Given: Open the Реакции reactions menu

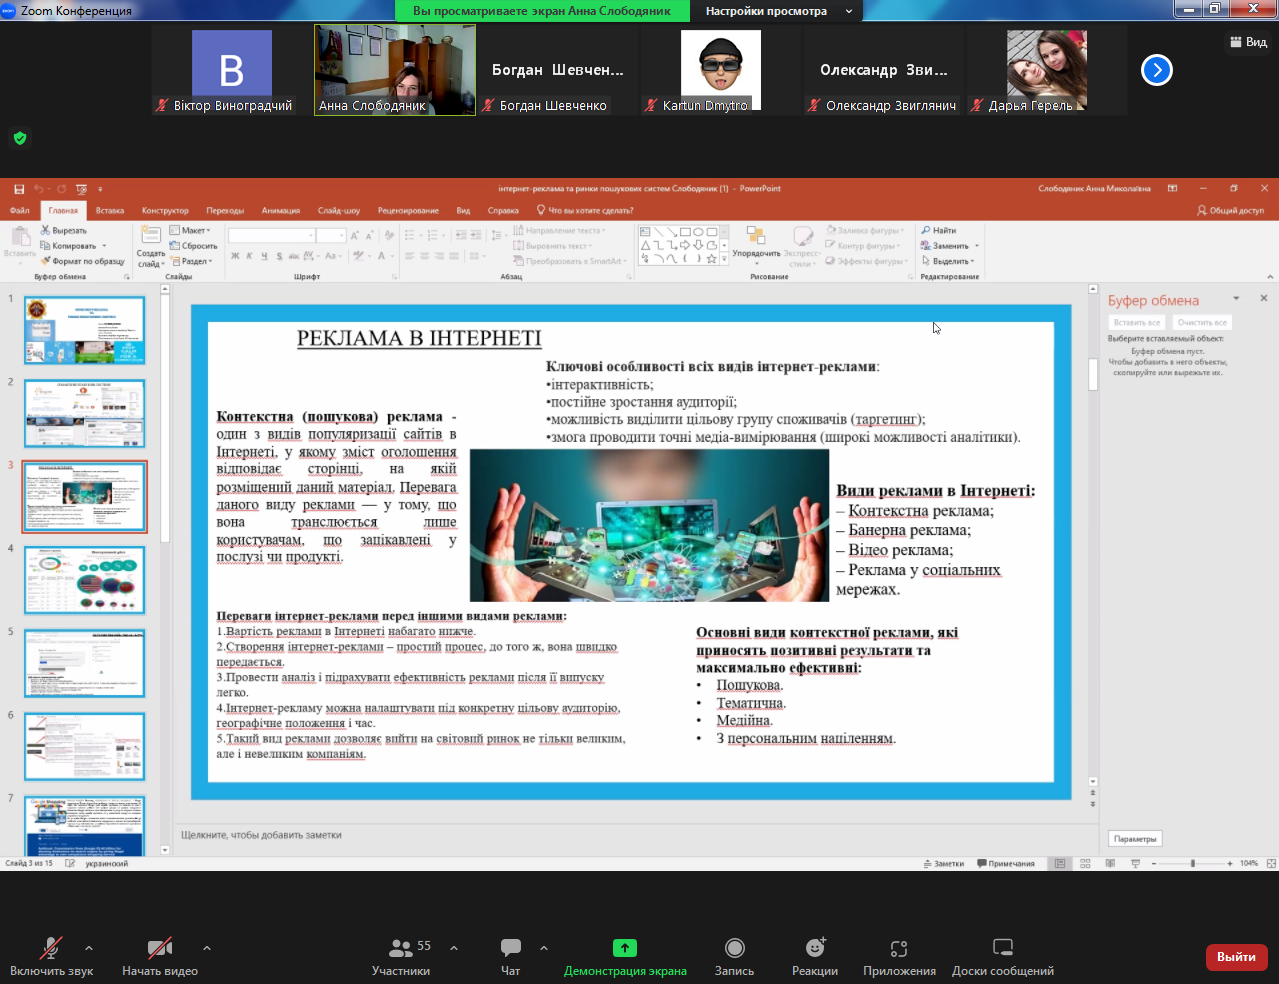Looking at the screenshot, I should (x=815, y=956).
